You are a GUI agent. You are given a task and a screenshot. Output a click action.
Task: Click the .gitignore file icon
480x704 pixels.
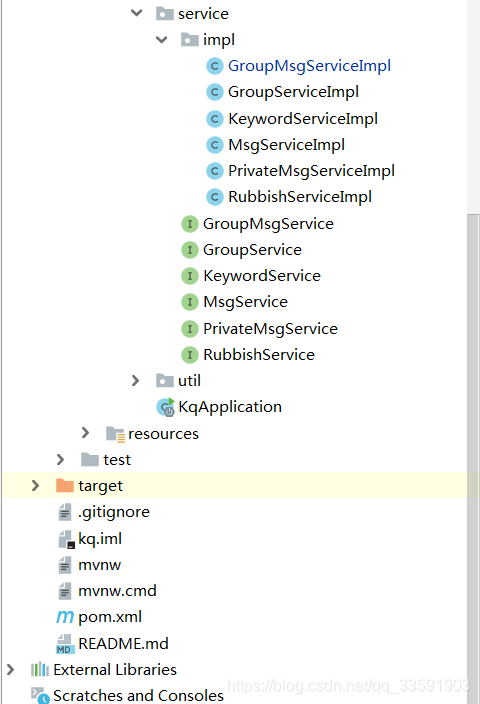click(x=65, y=512)
